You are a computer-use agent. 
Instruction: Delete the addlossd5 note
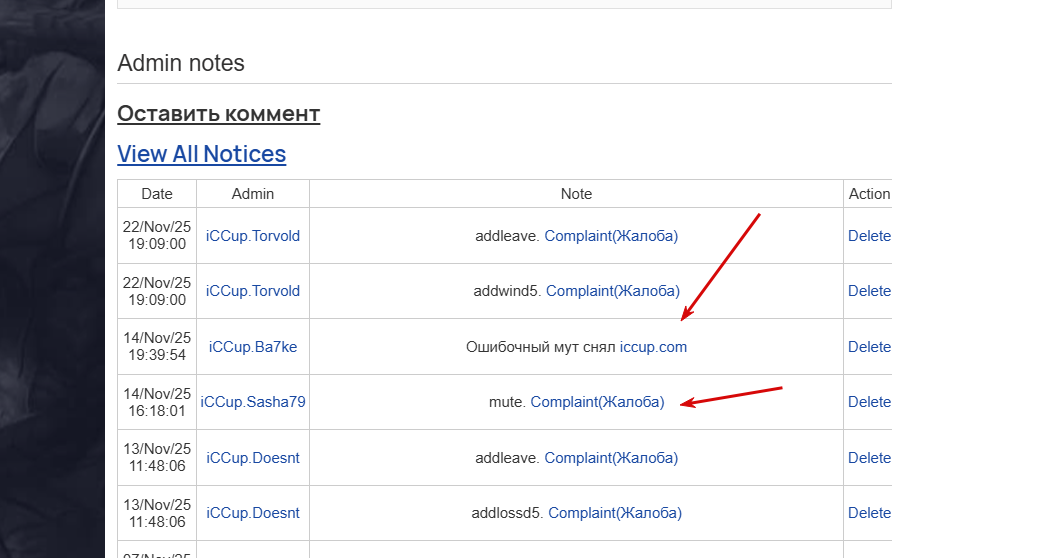869,513
